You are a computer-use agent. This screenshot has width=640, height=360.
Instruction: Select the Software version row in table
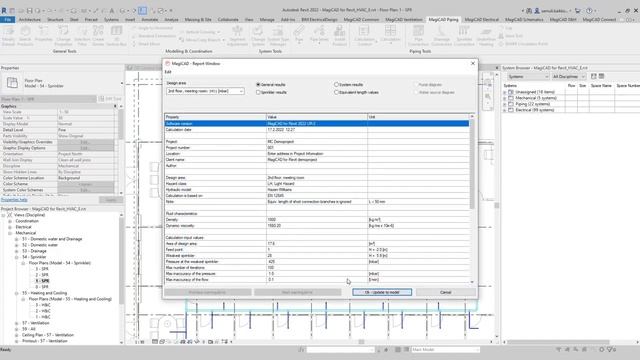[317, 123]
